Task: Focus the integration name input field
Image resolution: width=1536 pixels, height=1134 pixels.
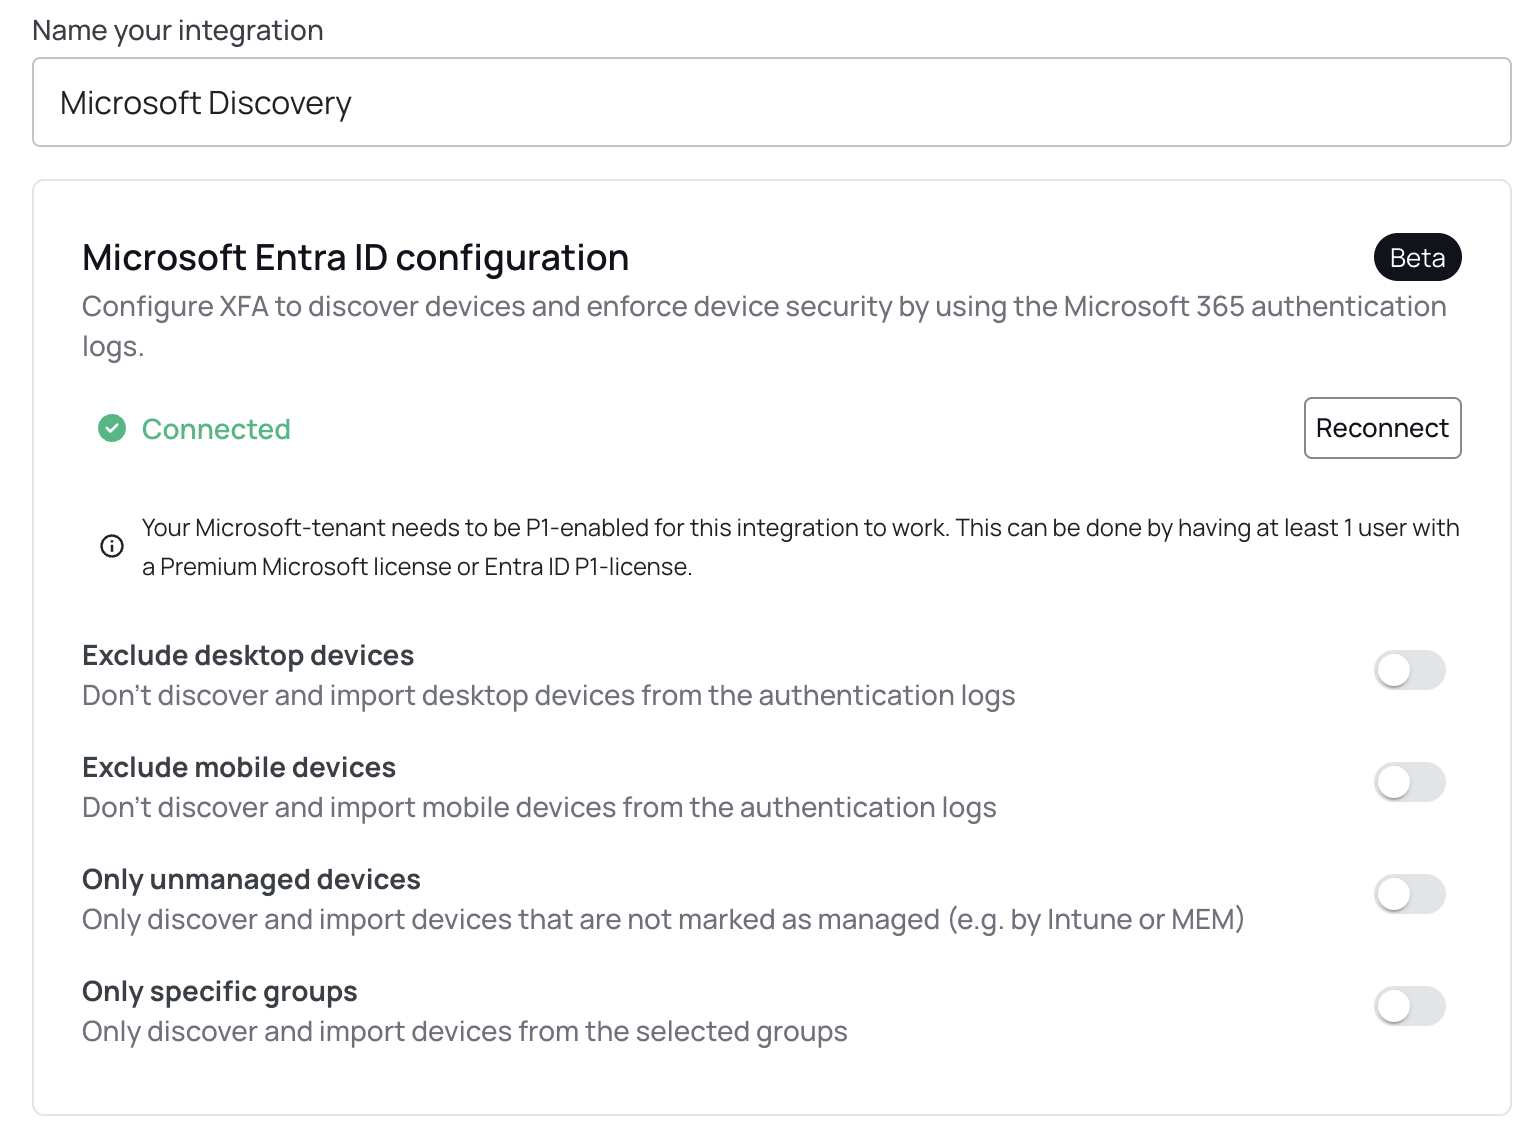Action: (x=771, y=102)
